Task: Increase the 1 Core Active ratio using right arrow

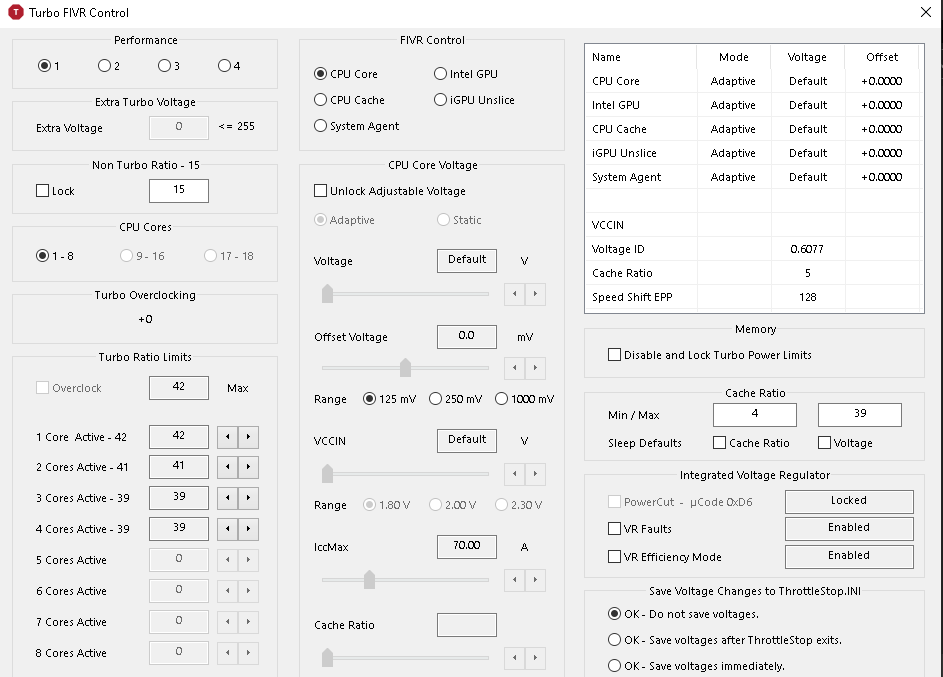Action: [249, 437]
